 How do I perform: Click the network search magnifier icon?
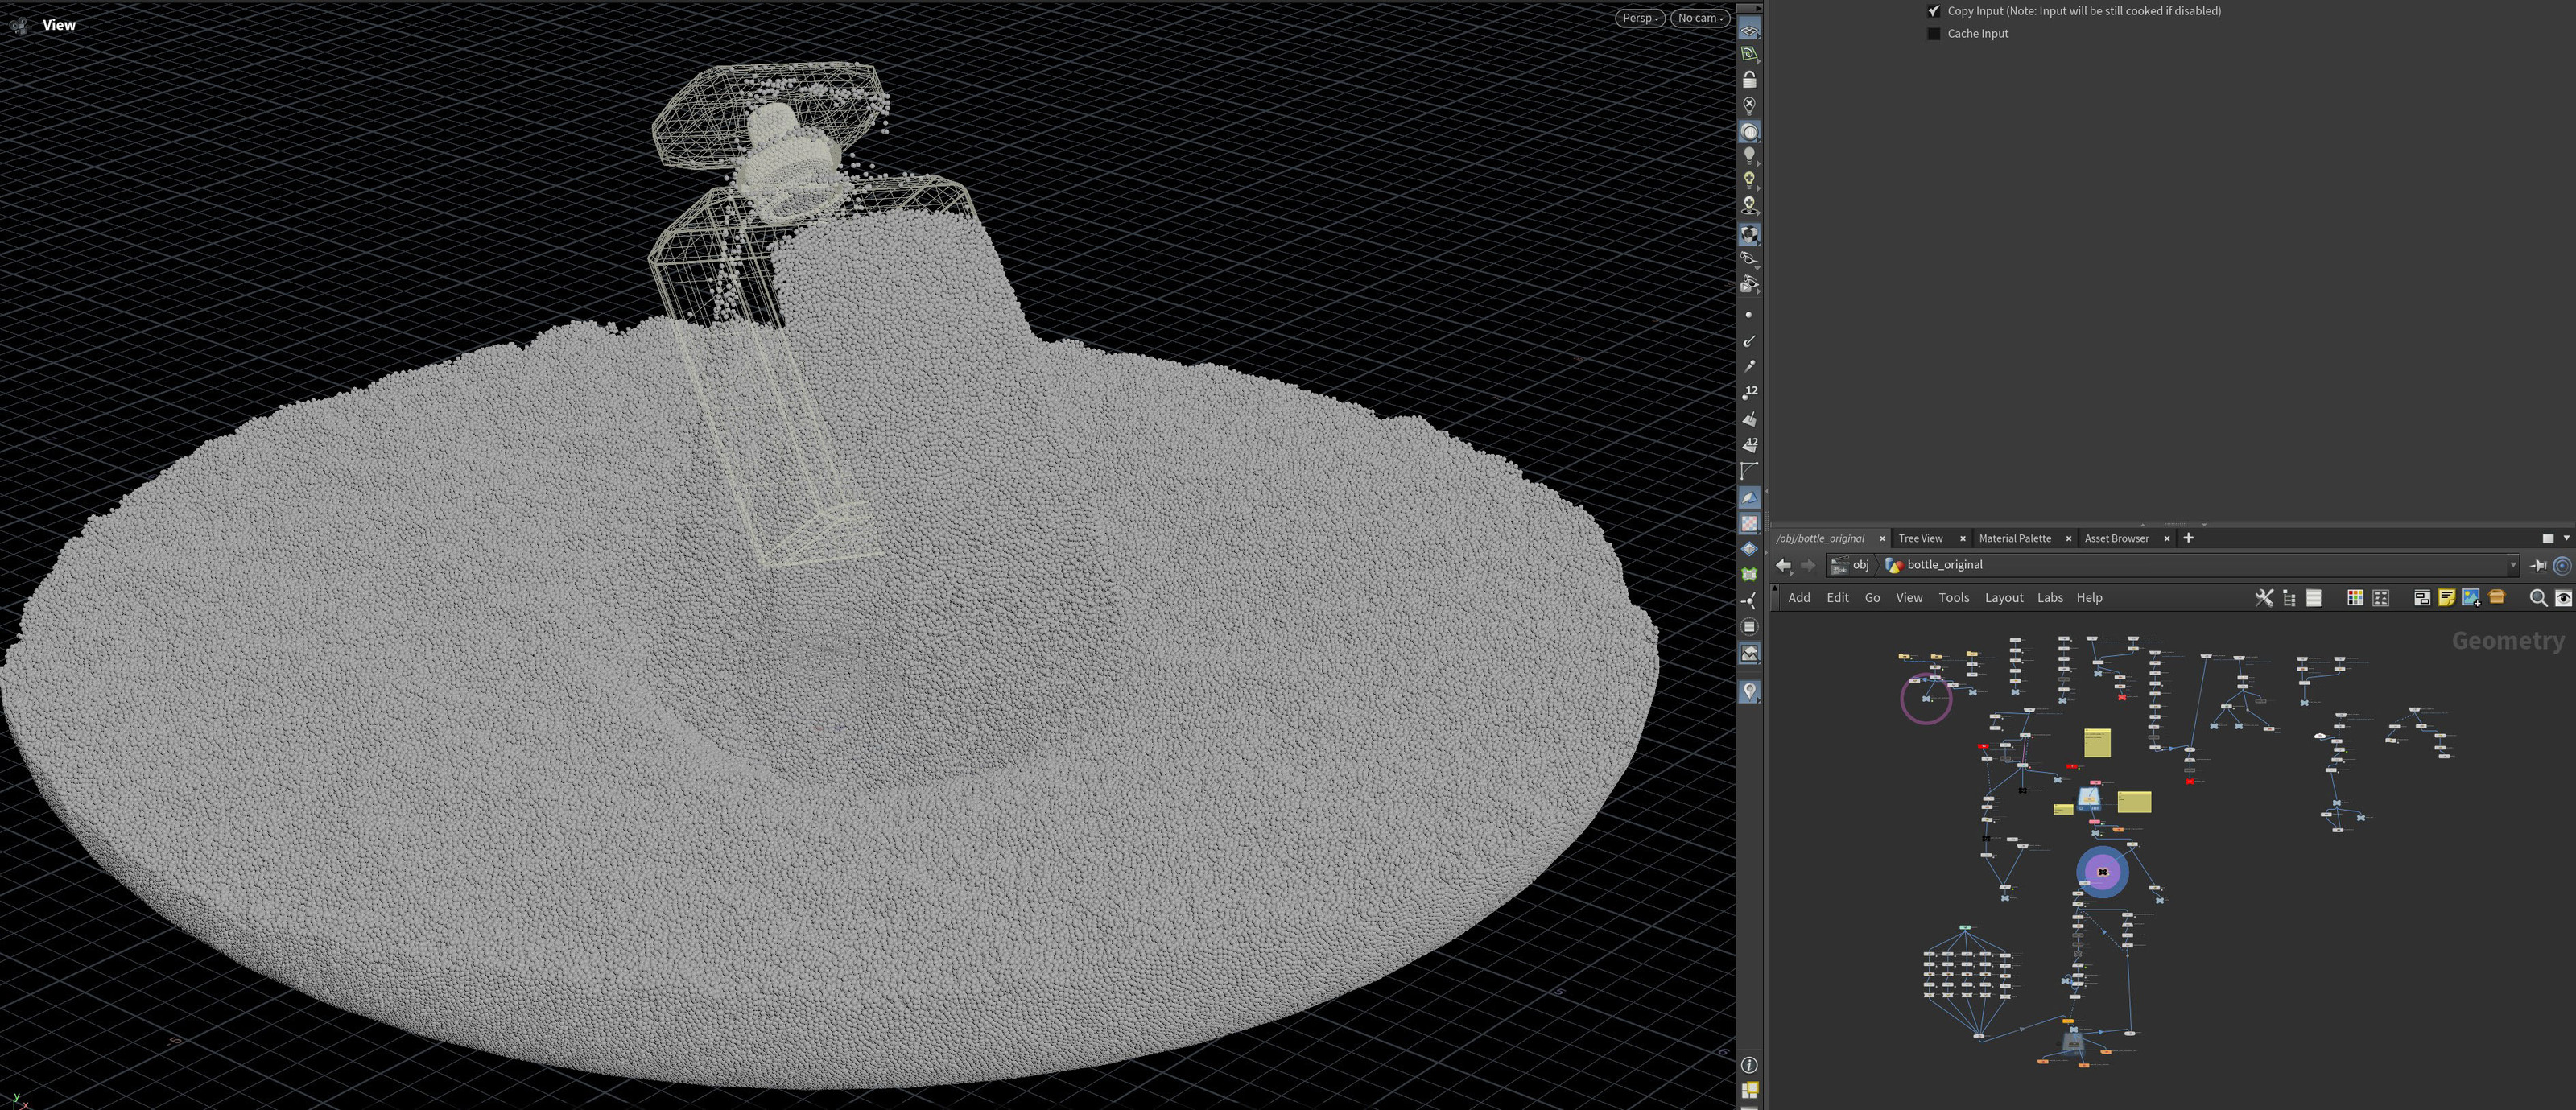tap(2537, 597)
